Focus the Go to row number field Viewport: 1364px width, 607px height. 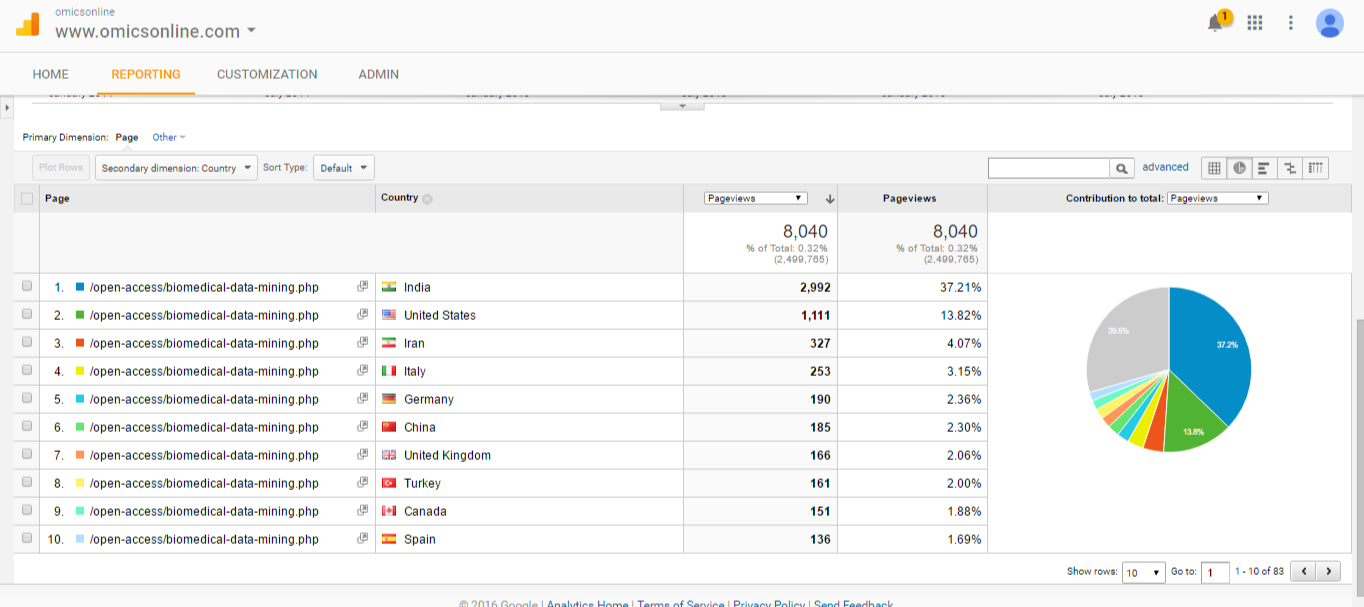point(1215,572)
